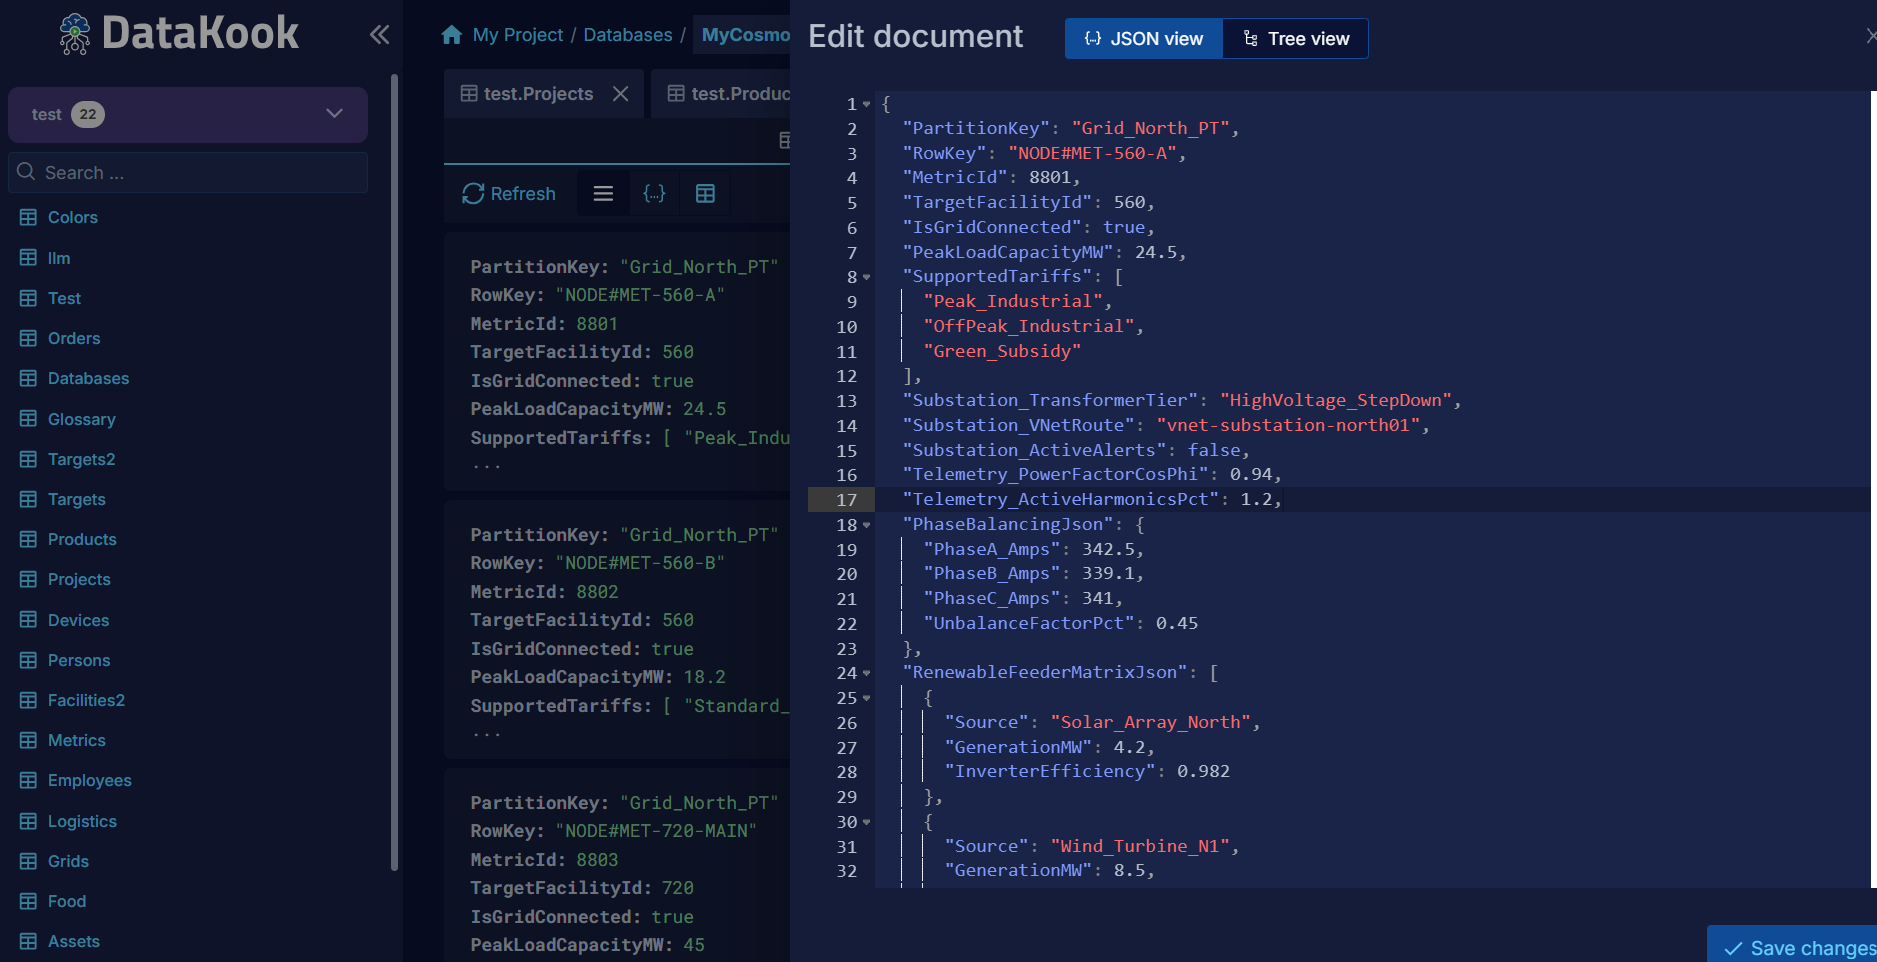Click the home icon in breadcrumb
Viewport: 1877px width, 962px height.
pyautogui.click(x=452, y=35)
